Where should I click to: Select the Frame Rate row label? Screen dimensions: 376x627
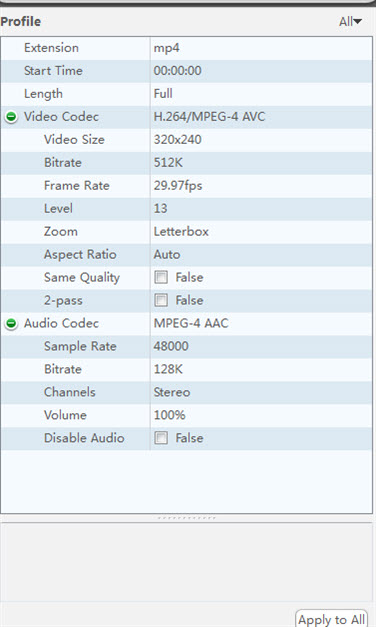click(77, 186)
